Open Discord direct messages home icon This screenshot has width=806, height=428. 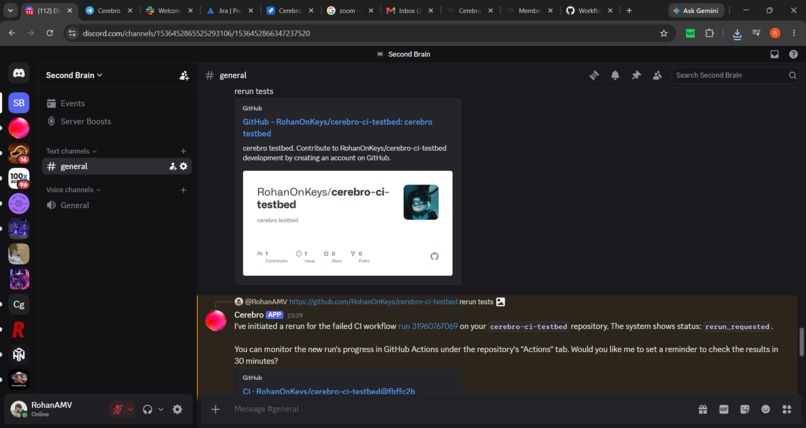click(x=19, y=73)
